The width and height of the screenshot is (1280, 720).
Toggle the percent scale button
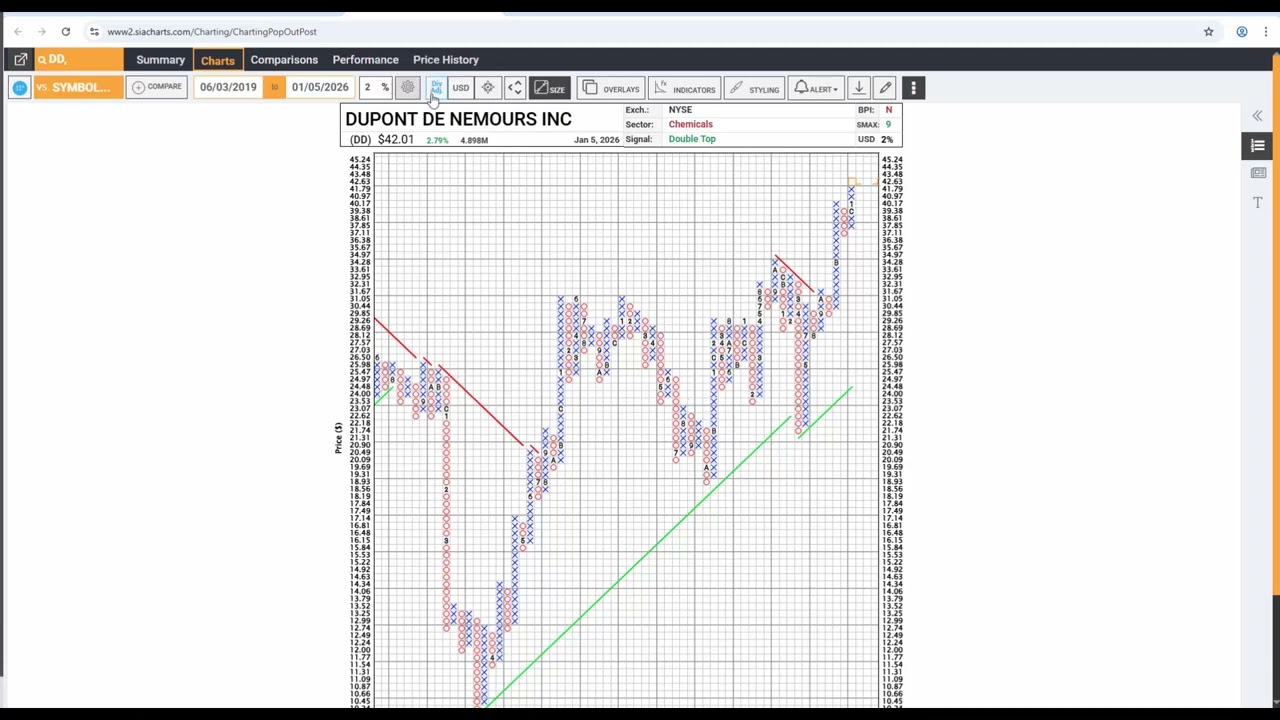point(384,88)
